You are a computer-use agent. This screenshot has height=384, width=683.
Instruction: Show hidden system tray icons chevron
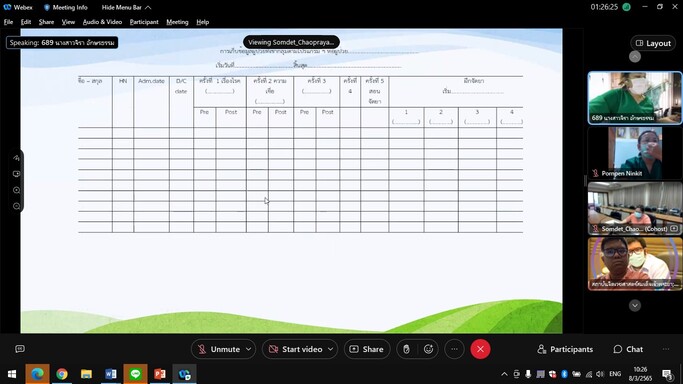(x=504, y=374)
